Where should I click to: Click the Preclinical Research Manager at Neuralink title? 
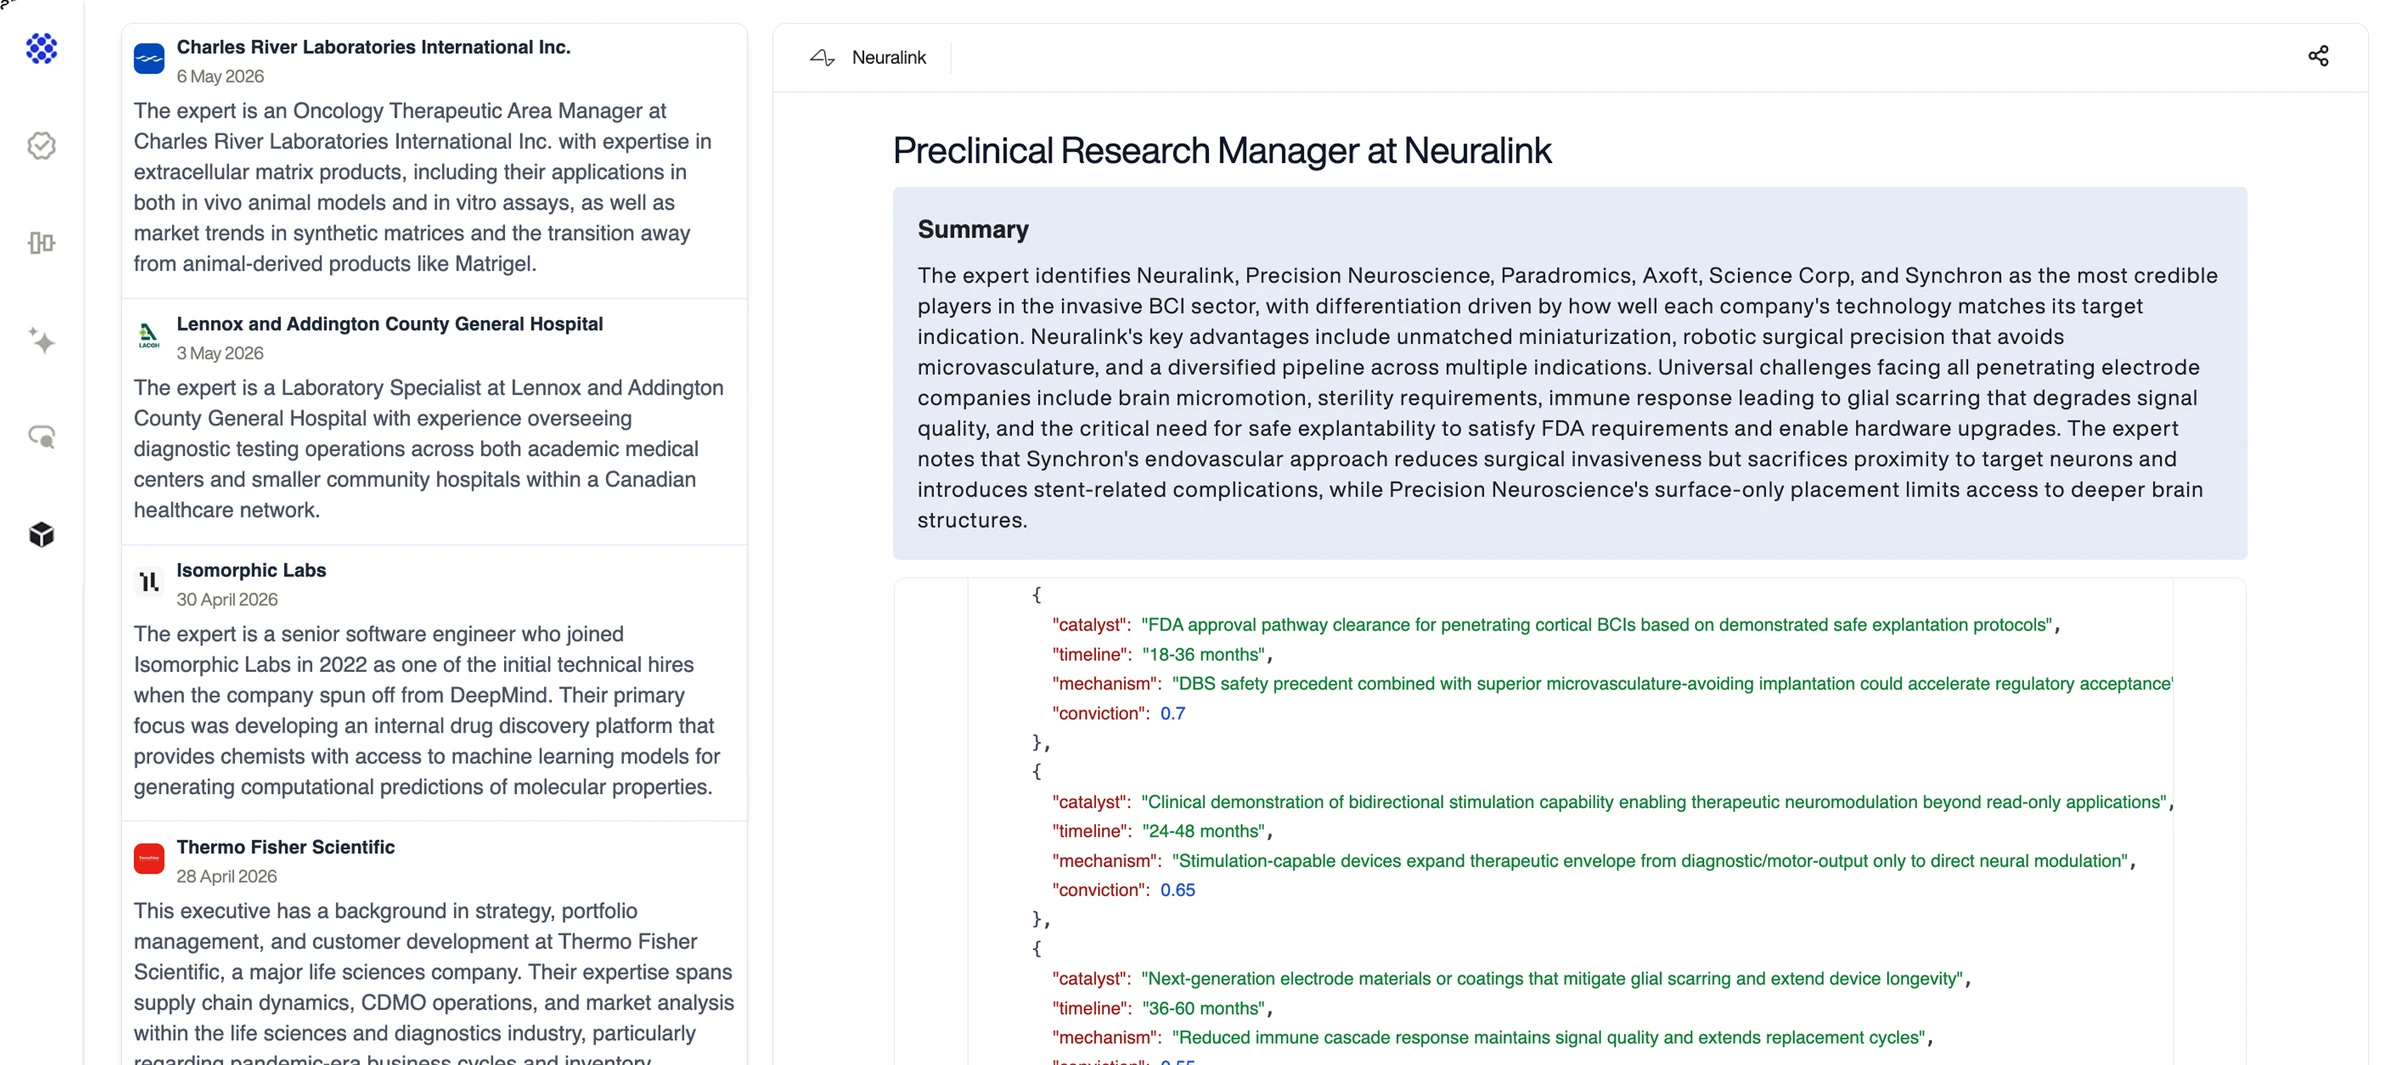coord(1222,151)
